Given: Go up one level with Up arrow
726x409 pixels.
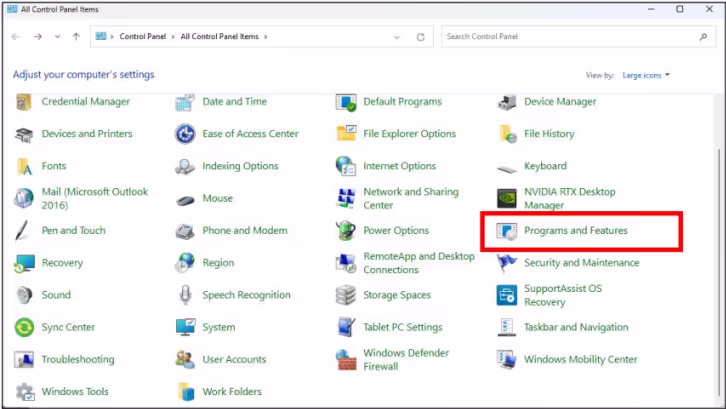Looking at the screenshot, I should pyautogui.click(x=76, y=37).
